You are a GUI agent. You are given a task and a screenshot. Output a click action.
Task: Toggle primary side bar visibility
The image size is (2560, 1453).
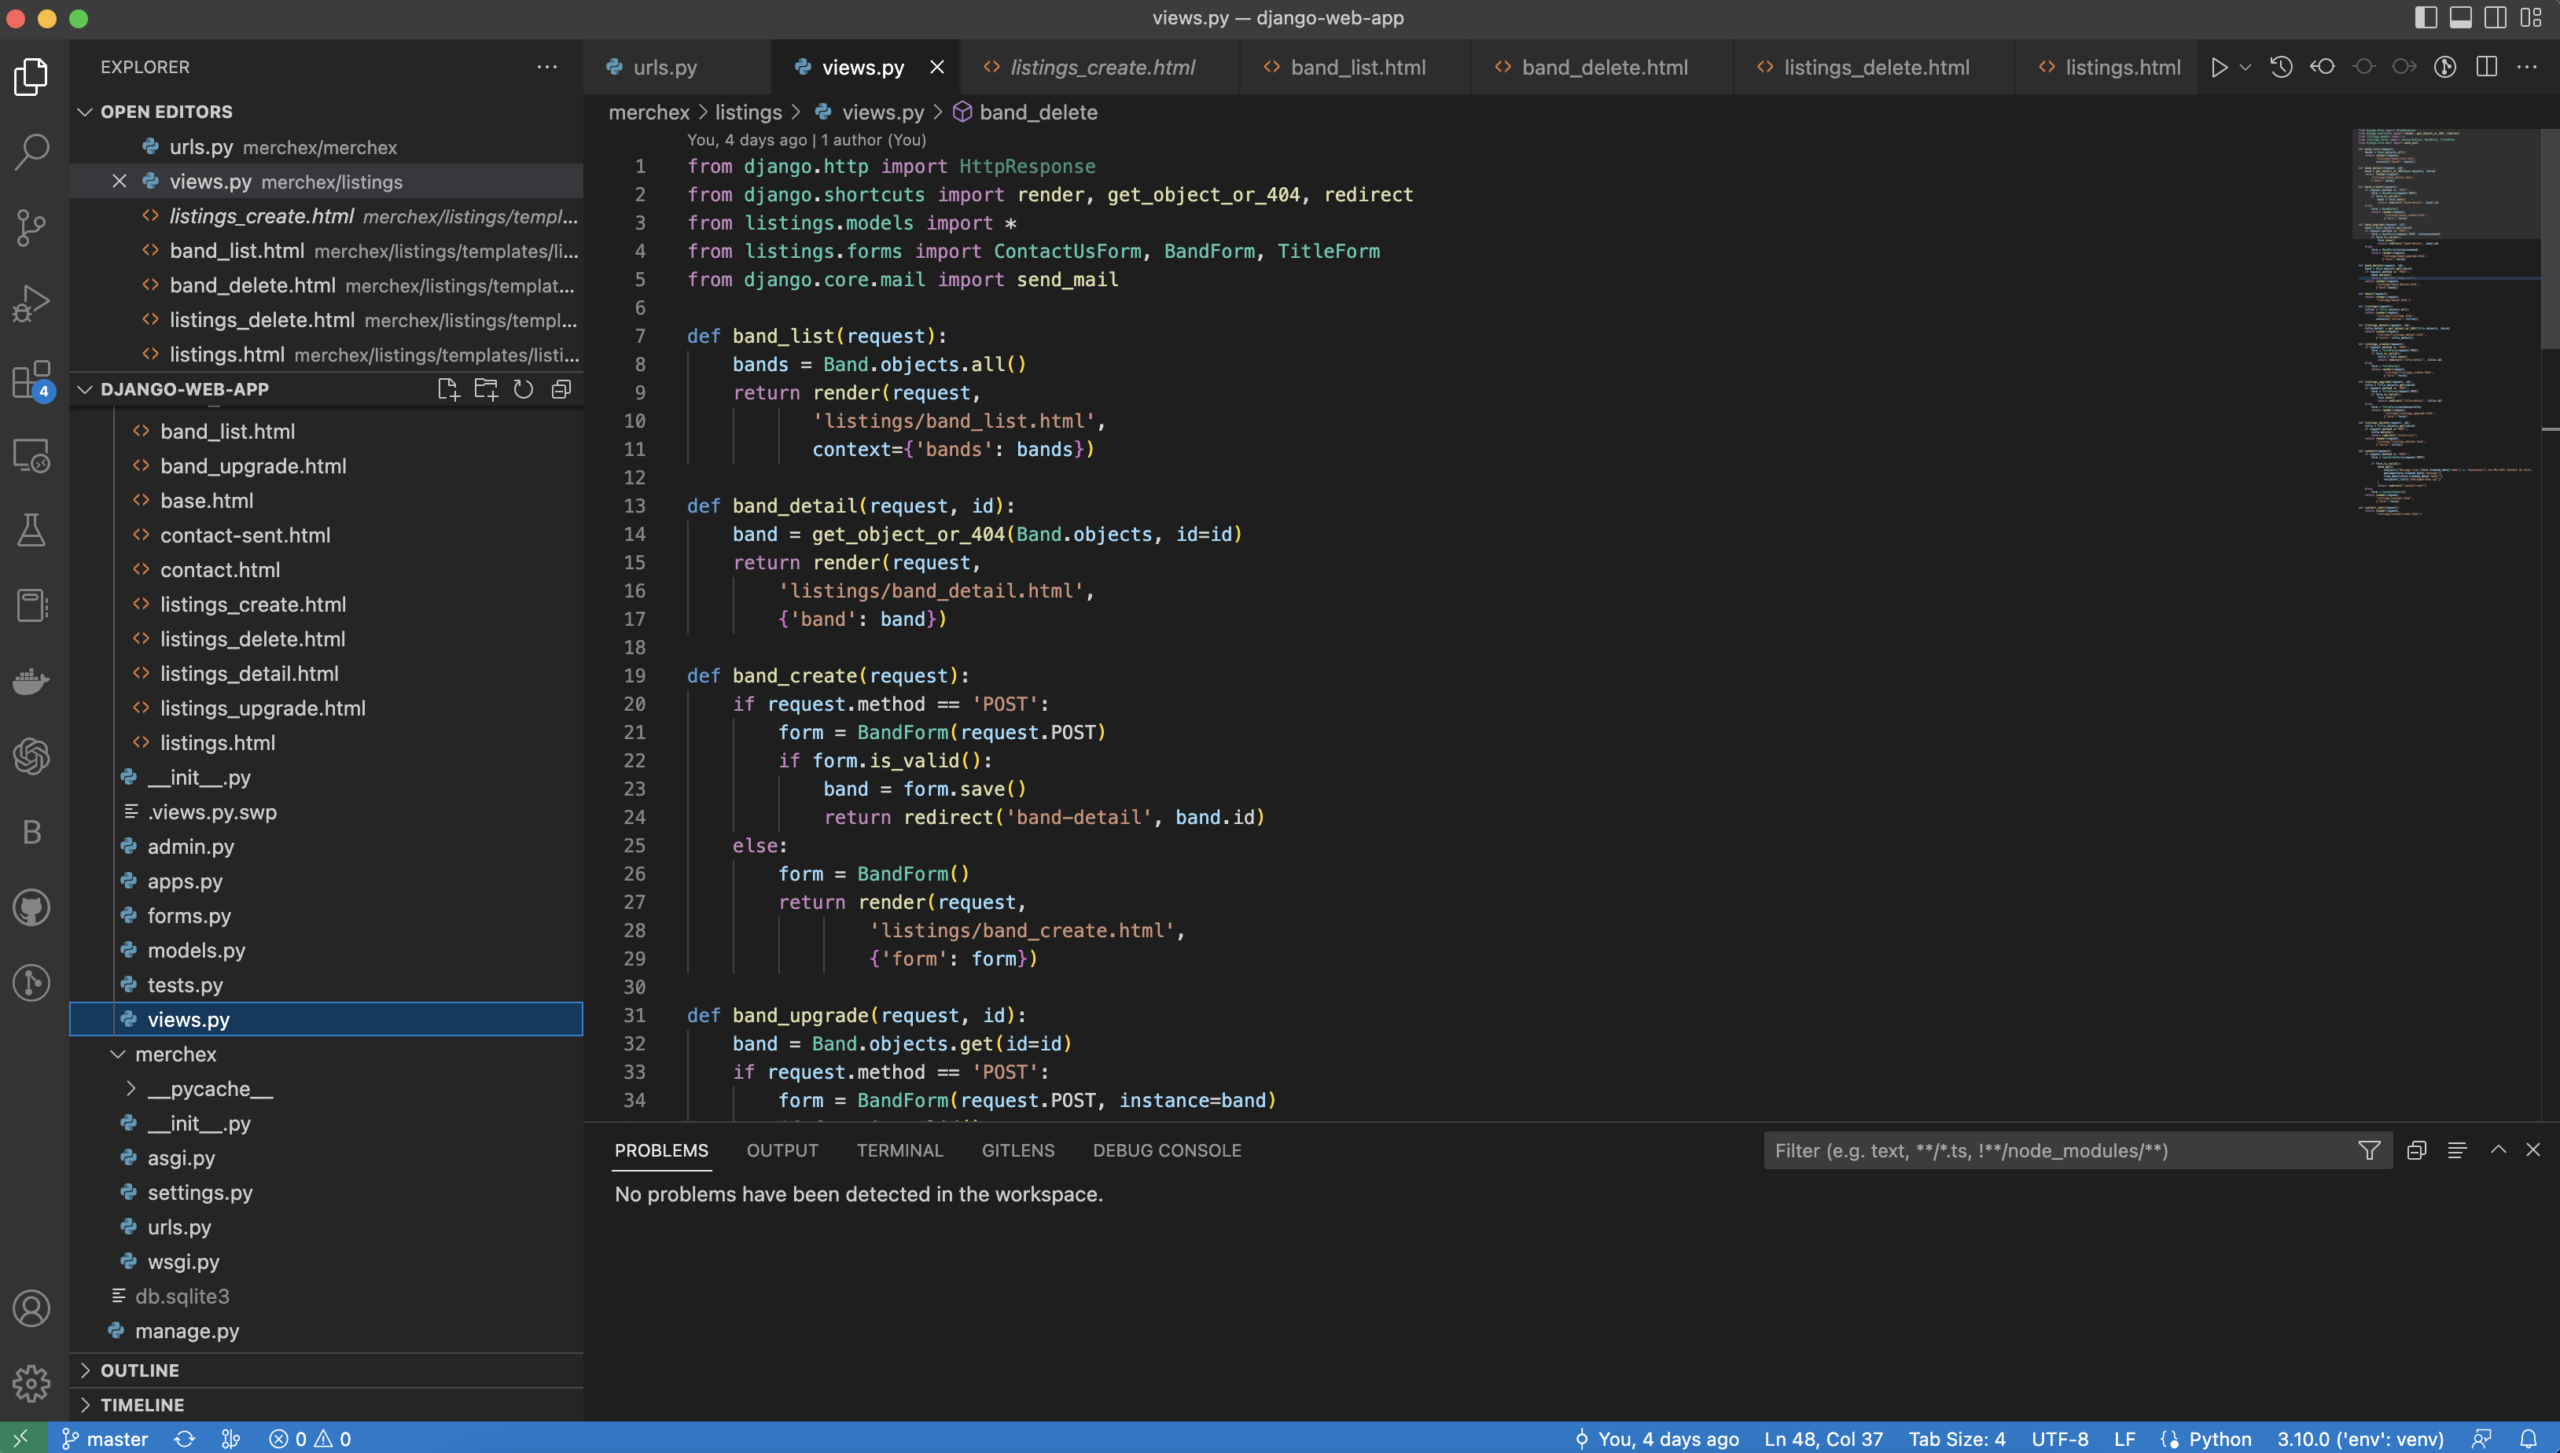[x=2425, y=17]
